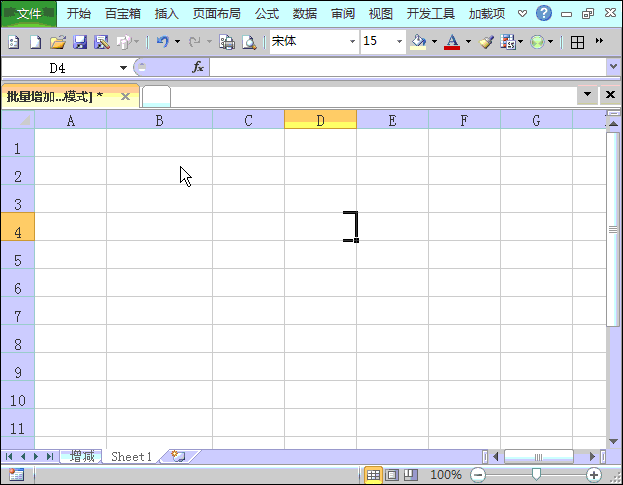Screen dimensions: 623x485
Task: Open the Name Box dropdown arrow
Action: [x=124, y=68]
